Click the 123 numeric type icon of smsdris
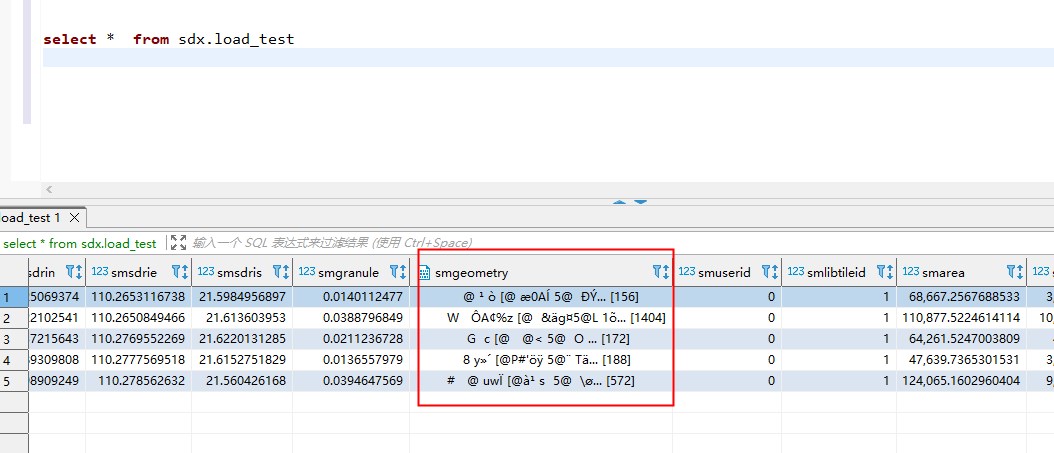Screen dimensions: 1054x453 pyautogui.click(x=206, y=272)
